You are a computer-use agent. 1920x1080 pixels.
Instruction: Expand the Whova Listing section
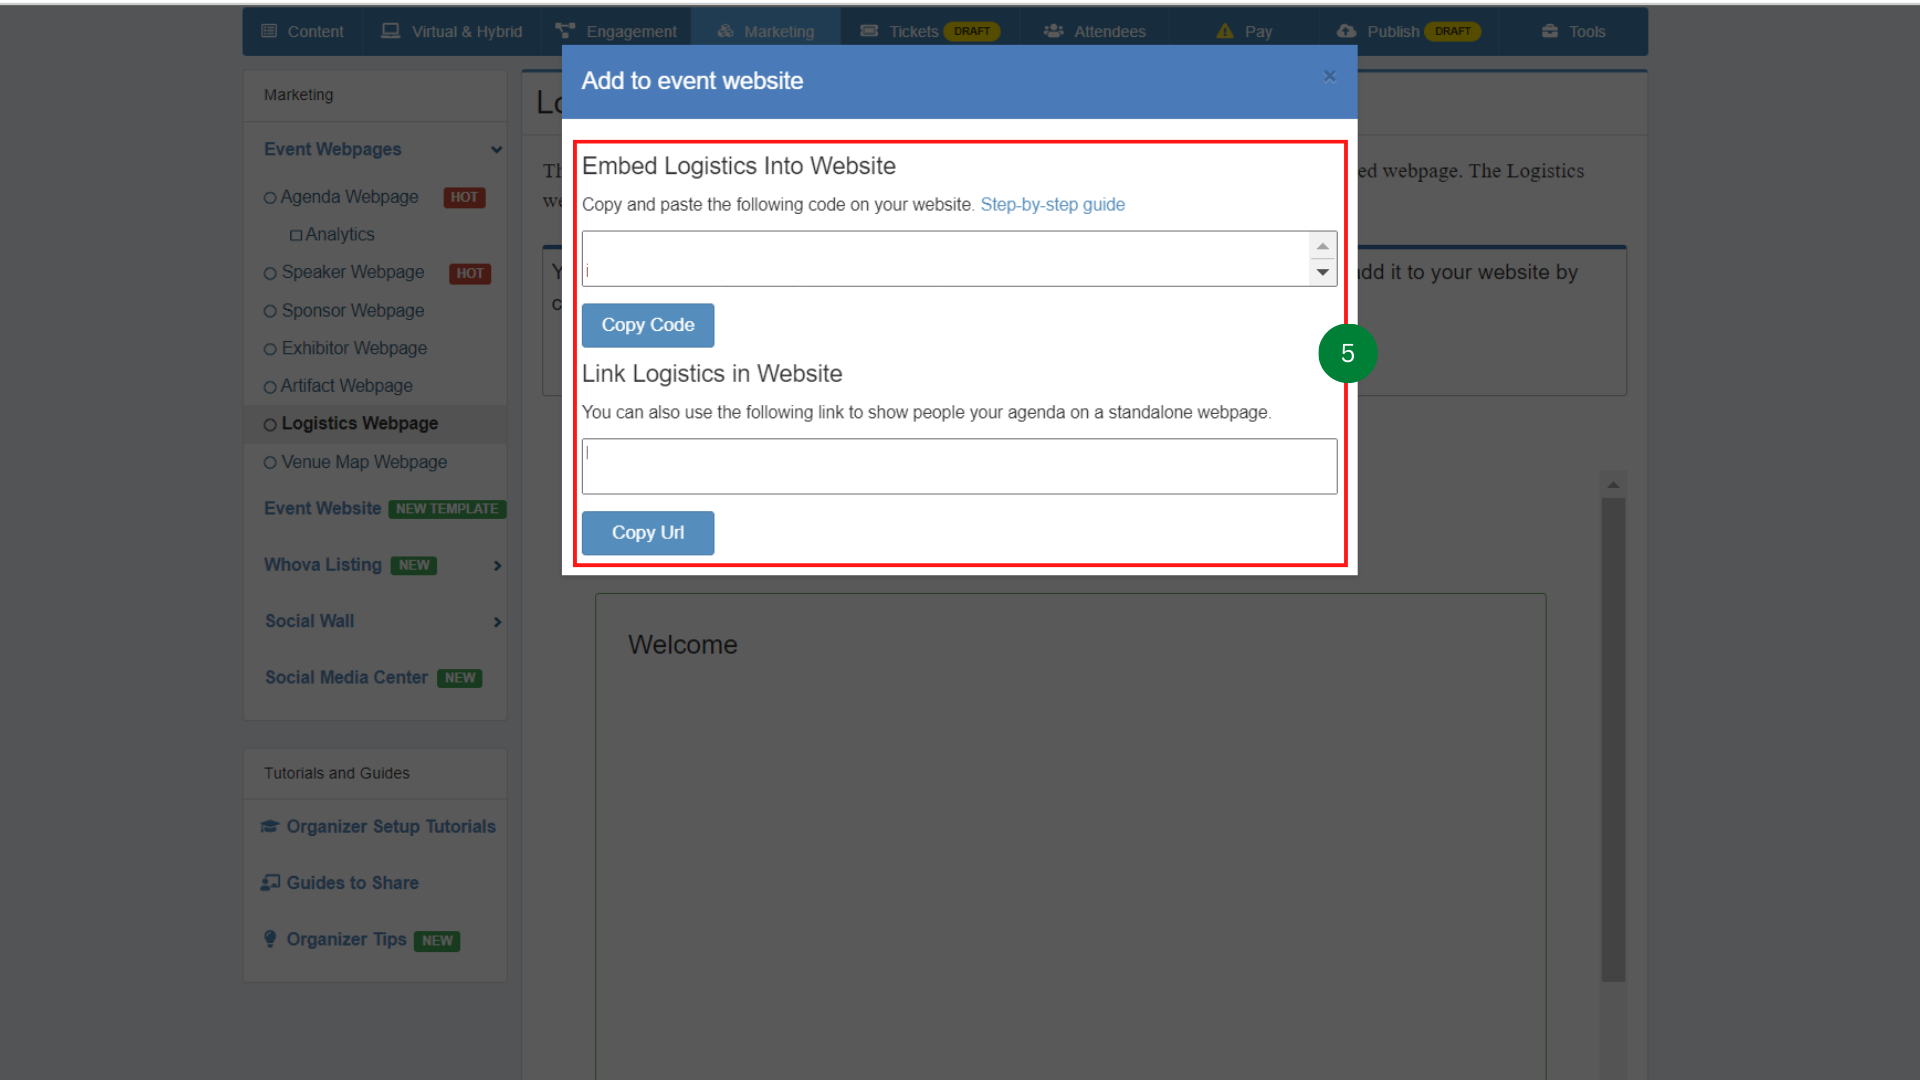click(x=497, y=565)
